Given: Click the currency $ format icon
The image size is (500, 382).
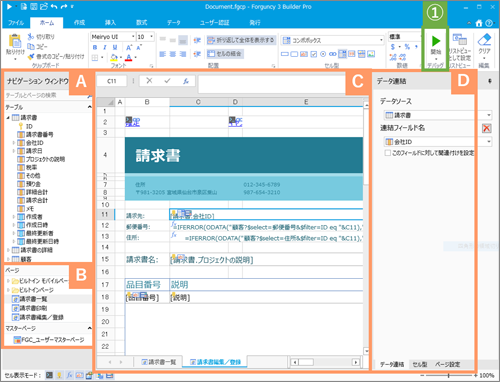Looking at the screenshot, I should [393, 47].
